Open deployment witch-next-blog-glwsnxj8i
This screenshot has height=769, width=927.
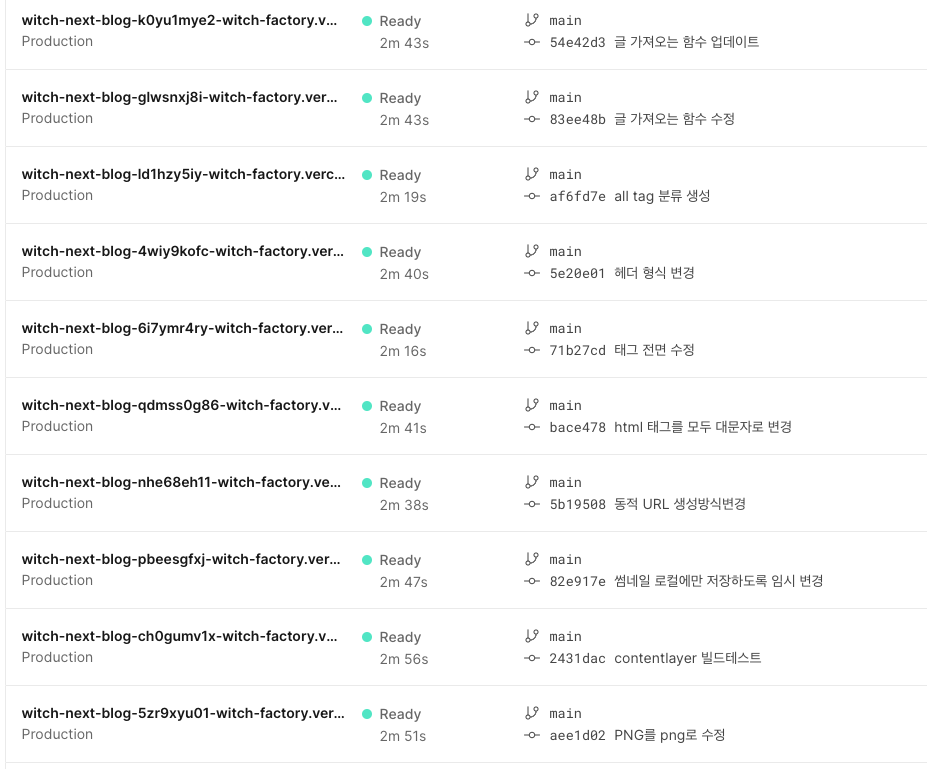click(x=179, y=97)
